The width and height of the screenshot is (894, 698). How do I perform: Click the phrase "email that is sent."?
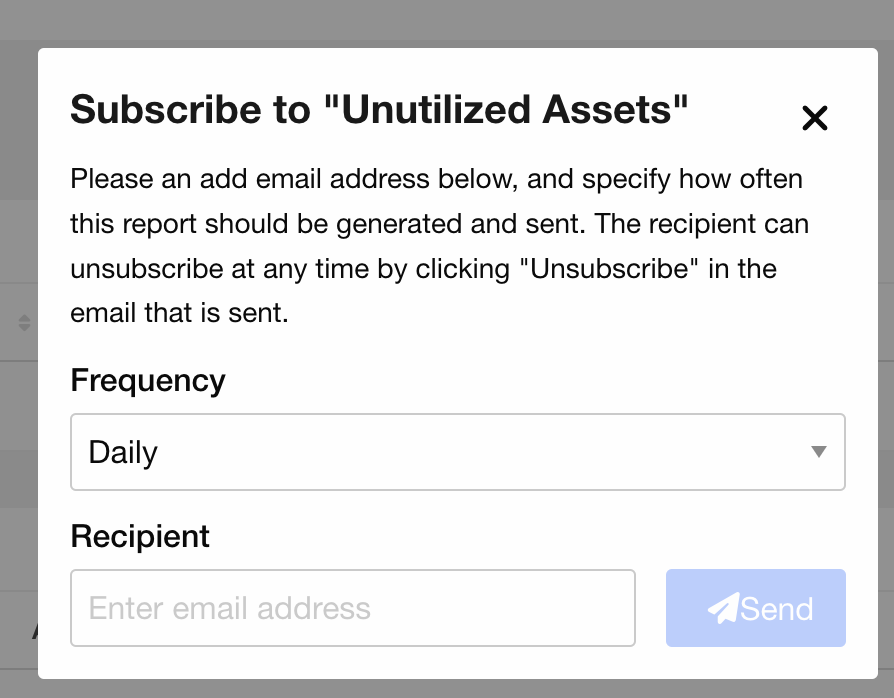click(179, 313)
